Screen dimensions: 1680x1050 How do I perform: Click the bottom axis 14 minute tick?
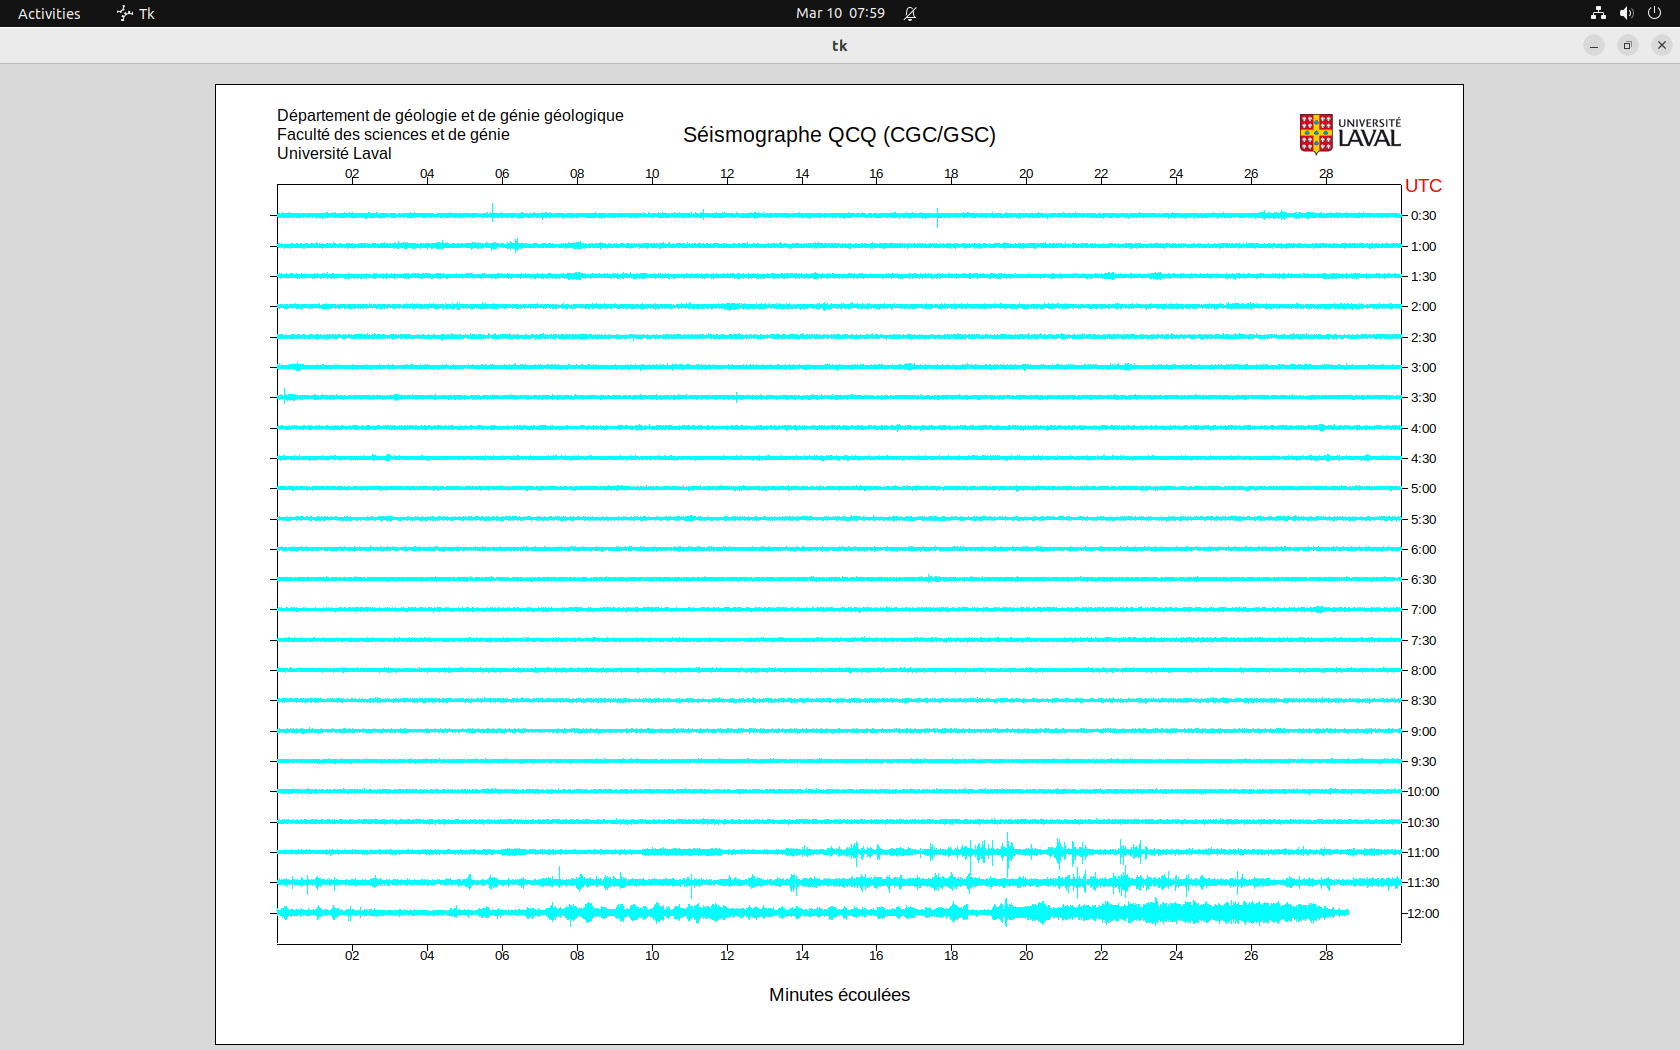pos(802,955)
